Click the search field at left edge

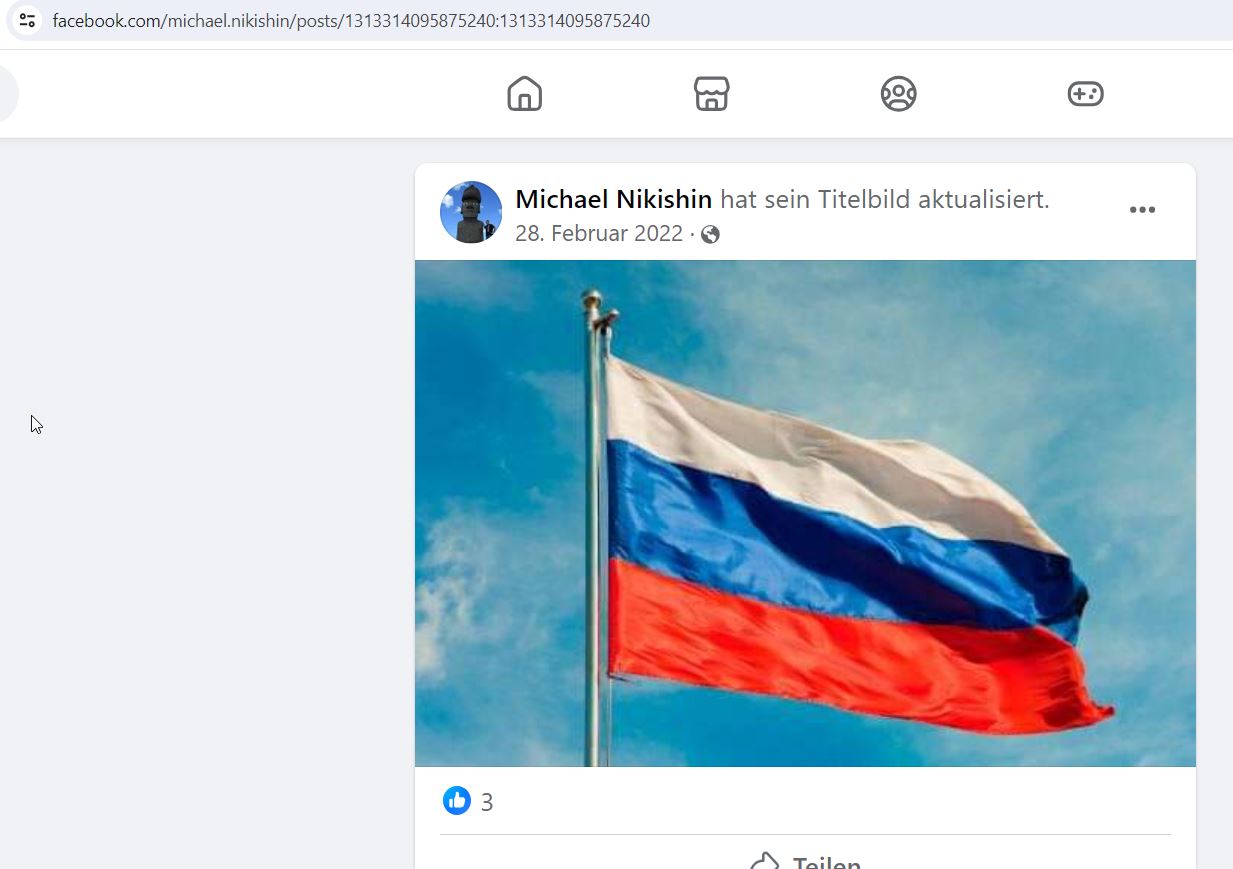tap(8, 94)
